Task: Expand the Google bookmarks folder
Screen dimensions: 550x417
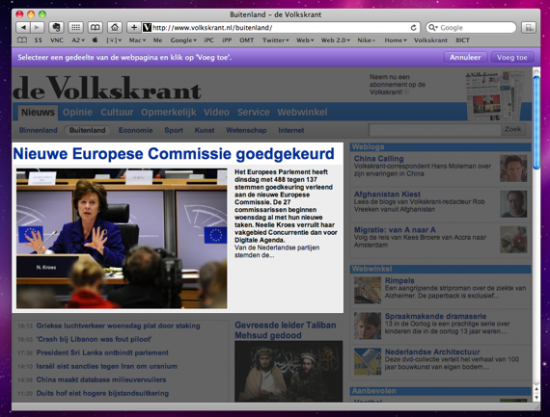Action: click(x=183, y=40)
